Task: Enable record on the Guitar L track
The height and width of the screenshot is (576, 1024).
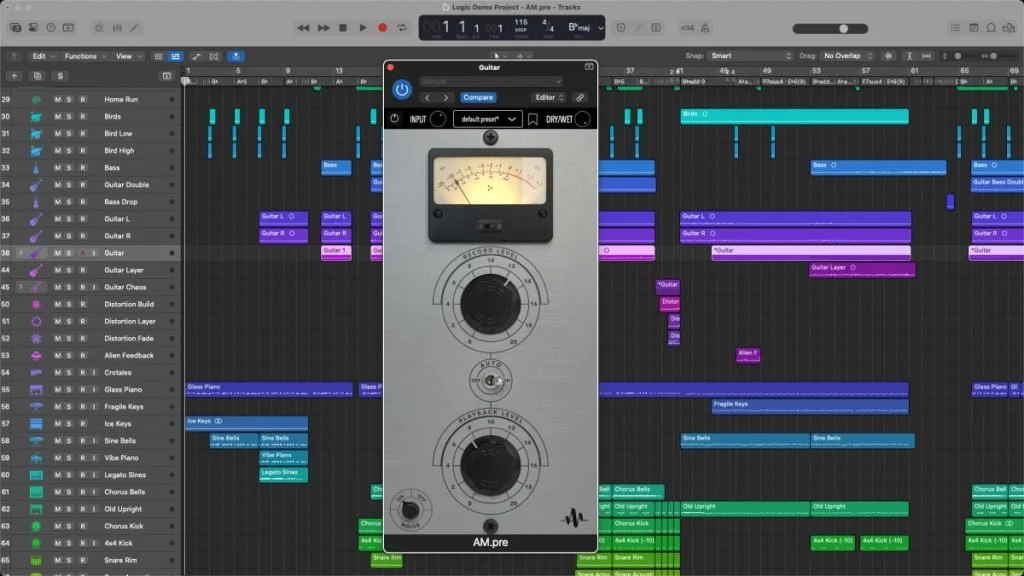Action: tap(82, 219)
